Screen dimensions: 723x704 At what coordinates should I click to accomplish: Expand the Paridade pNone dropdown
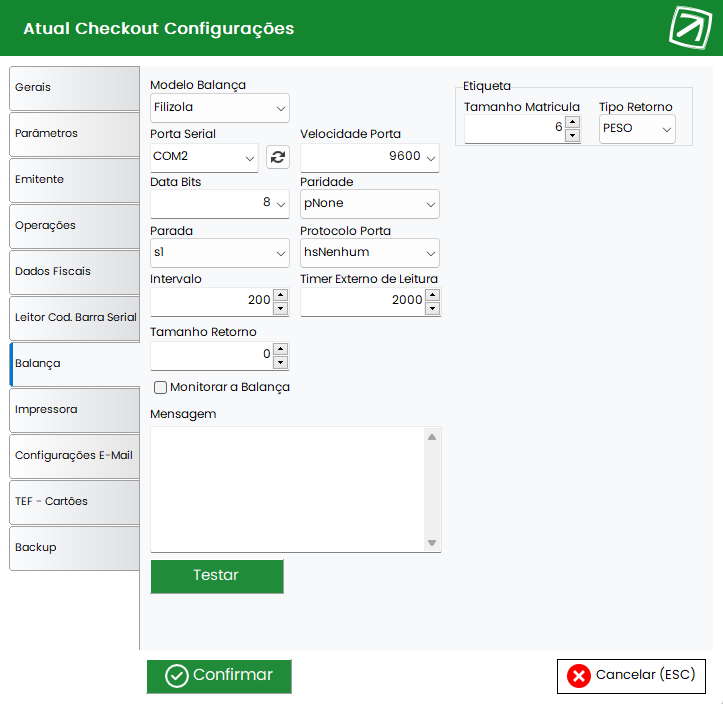(370, 203)
